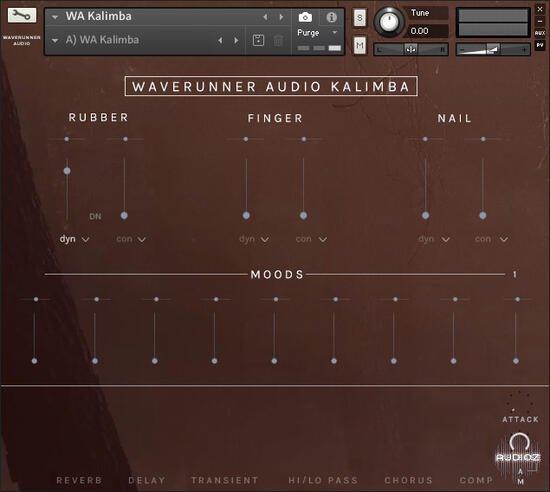Open the TRANSIENT effect tab

tap(225, 480)
